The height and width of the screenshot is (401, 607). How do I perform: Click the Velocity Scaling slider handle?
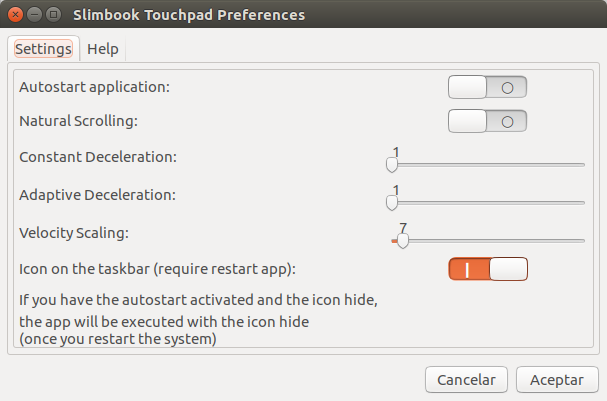click(402, 240)
